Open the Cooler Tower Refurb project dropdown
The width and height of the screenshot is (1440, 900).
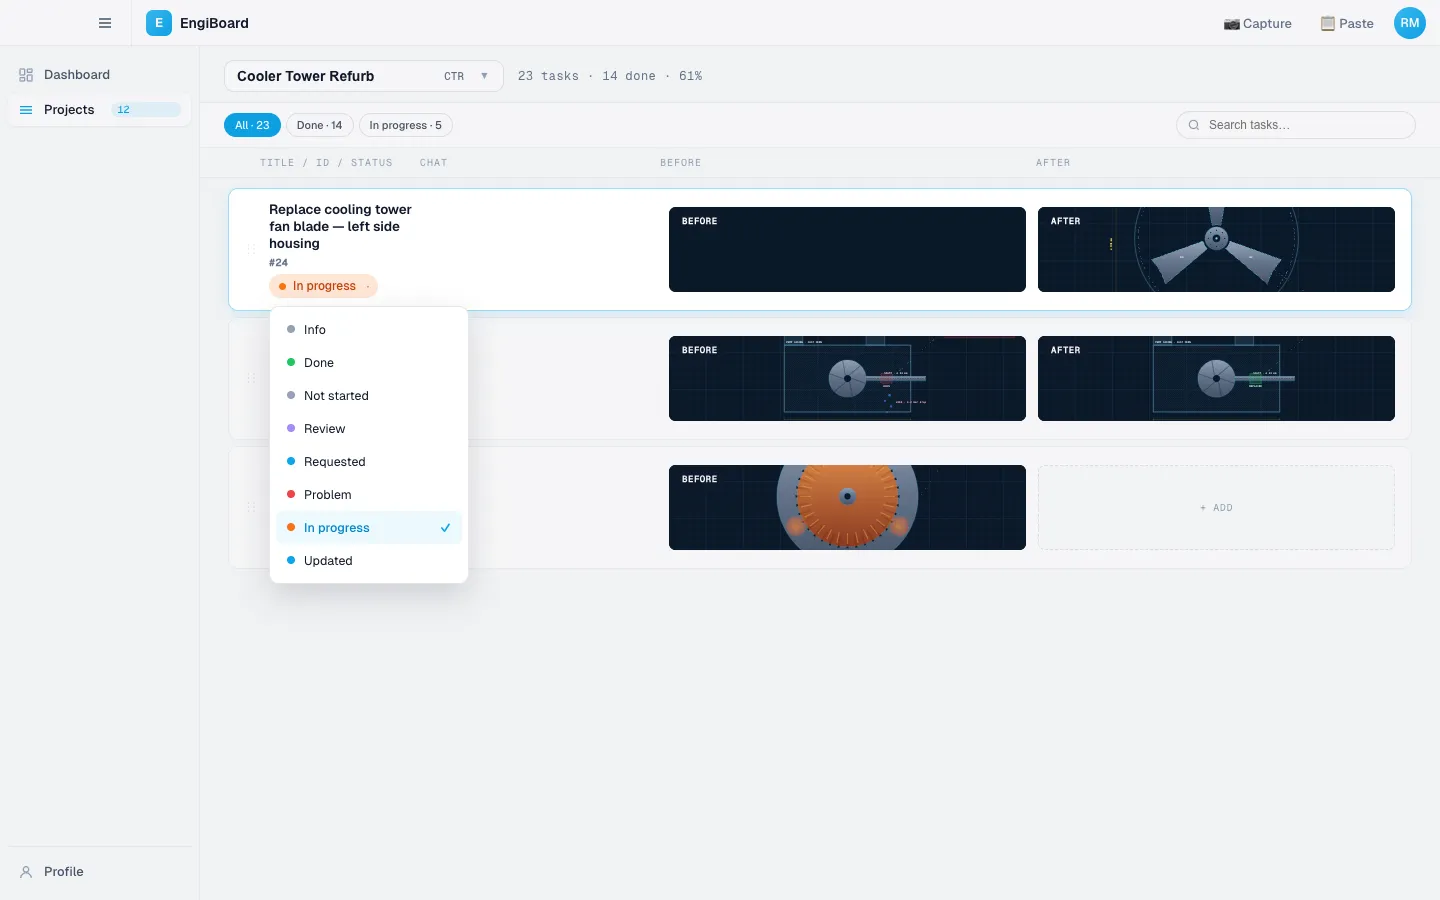click(x=364, y=76)
